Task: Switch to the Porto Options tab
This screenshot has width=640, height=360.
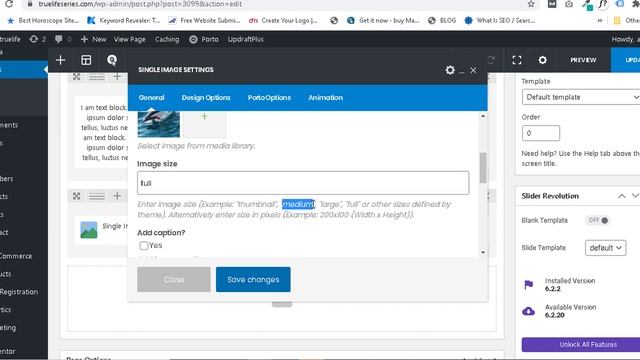Action: point(269,98)
